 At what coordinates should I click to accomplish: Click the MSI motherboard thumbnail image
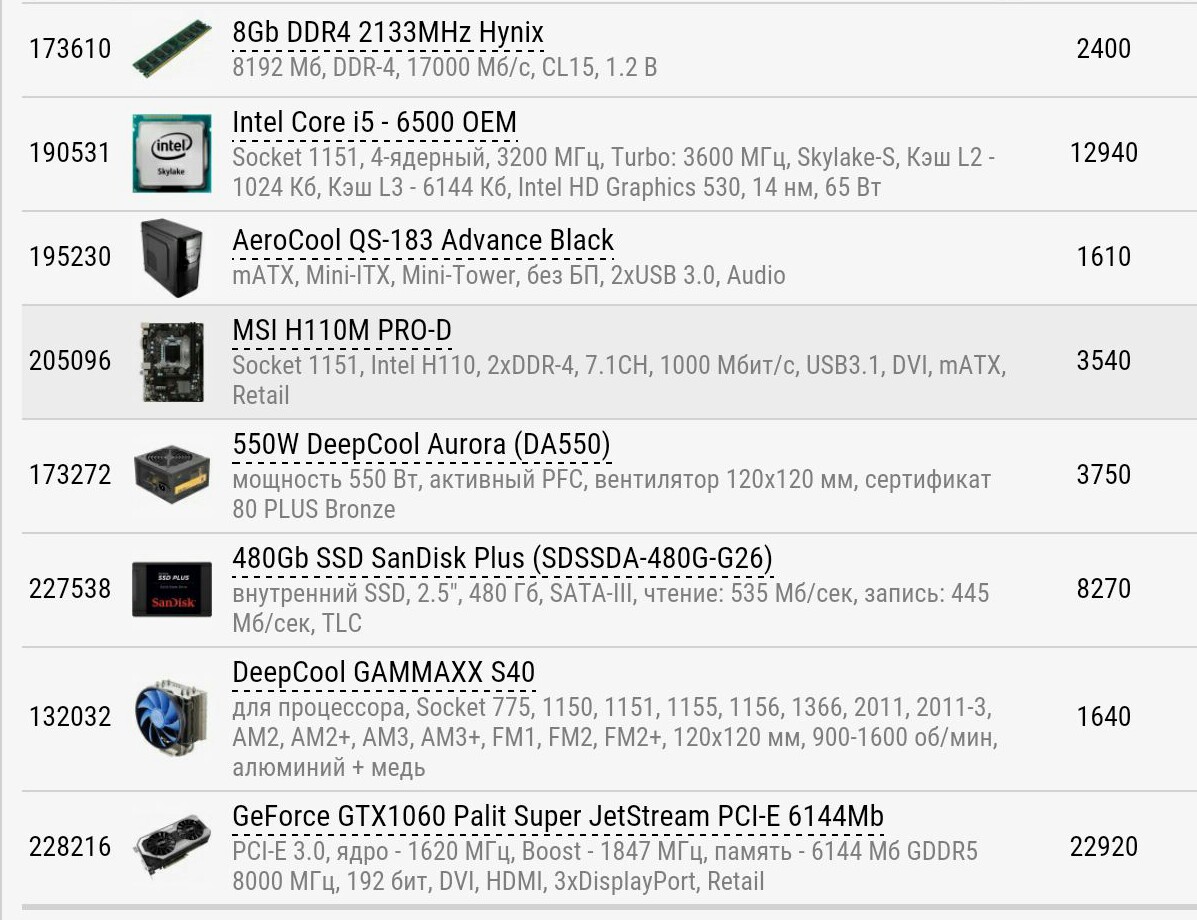[173, 361]
